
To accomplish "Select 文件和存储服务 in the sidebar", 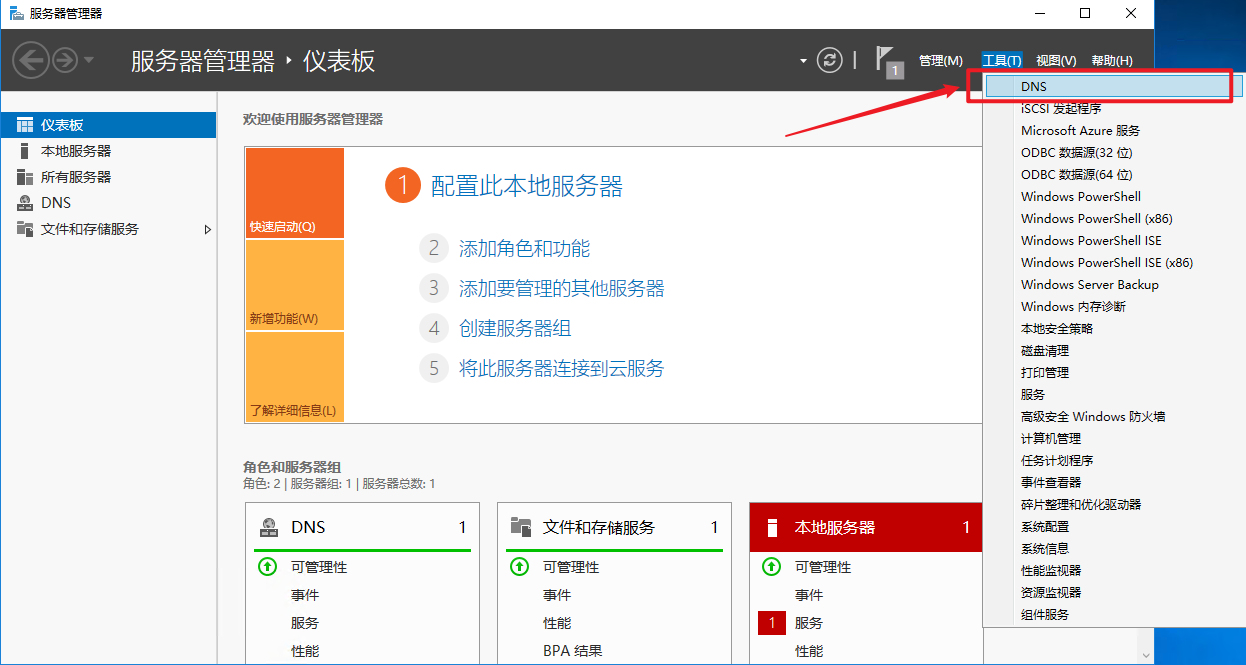I will point(108,229).
